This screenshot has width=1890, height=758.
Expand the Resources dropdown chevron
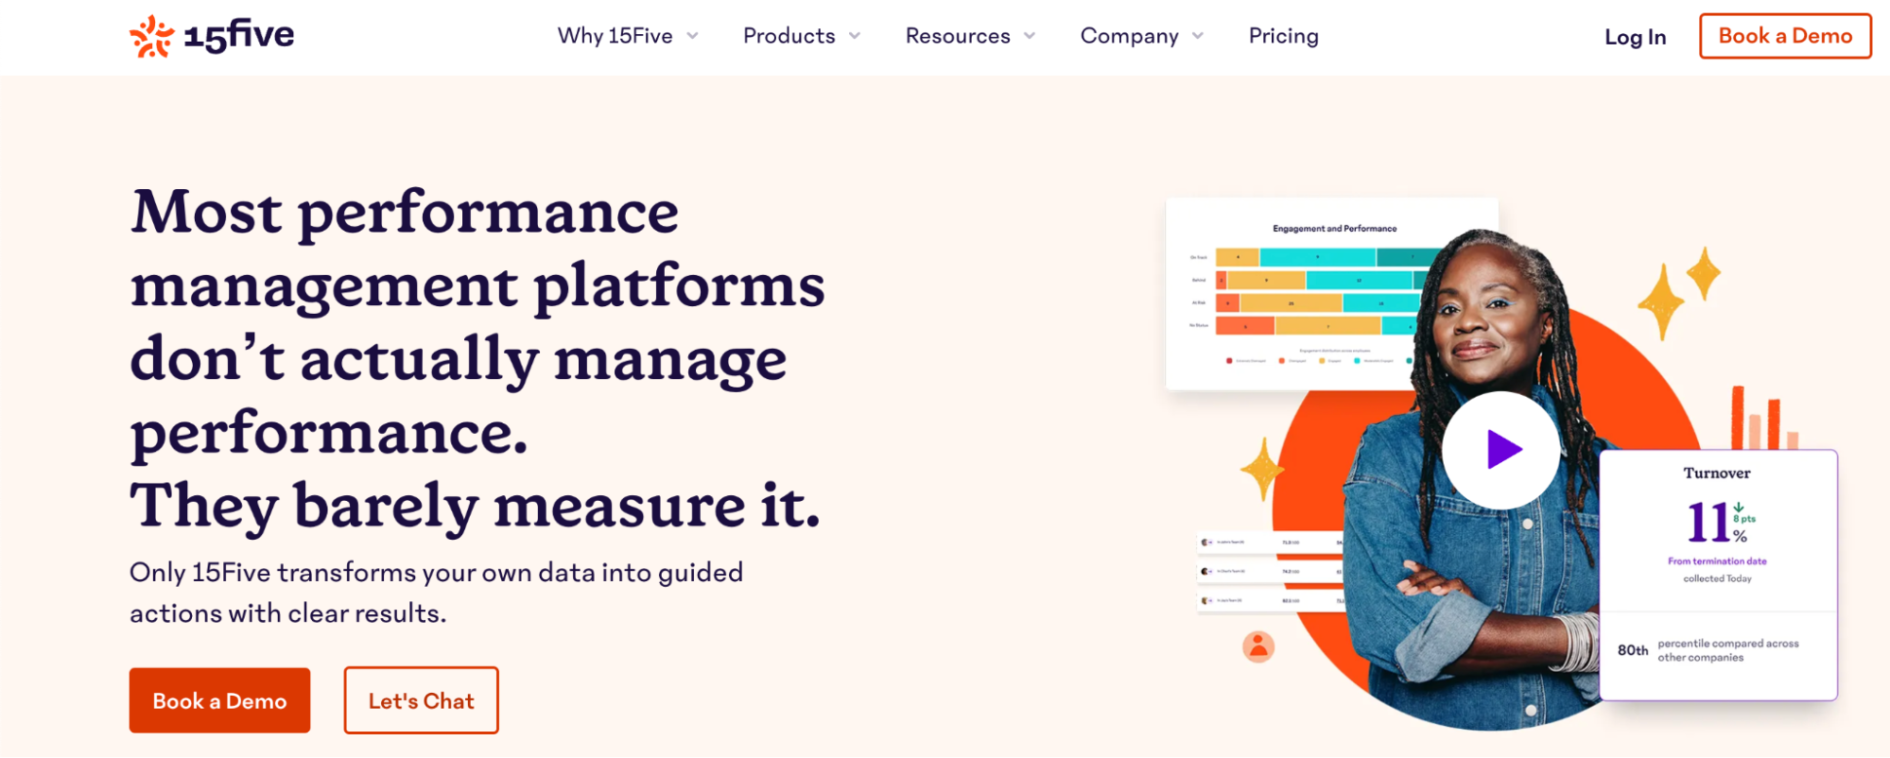pyautogui.click(x=1030, y=36)
